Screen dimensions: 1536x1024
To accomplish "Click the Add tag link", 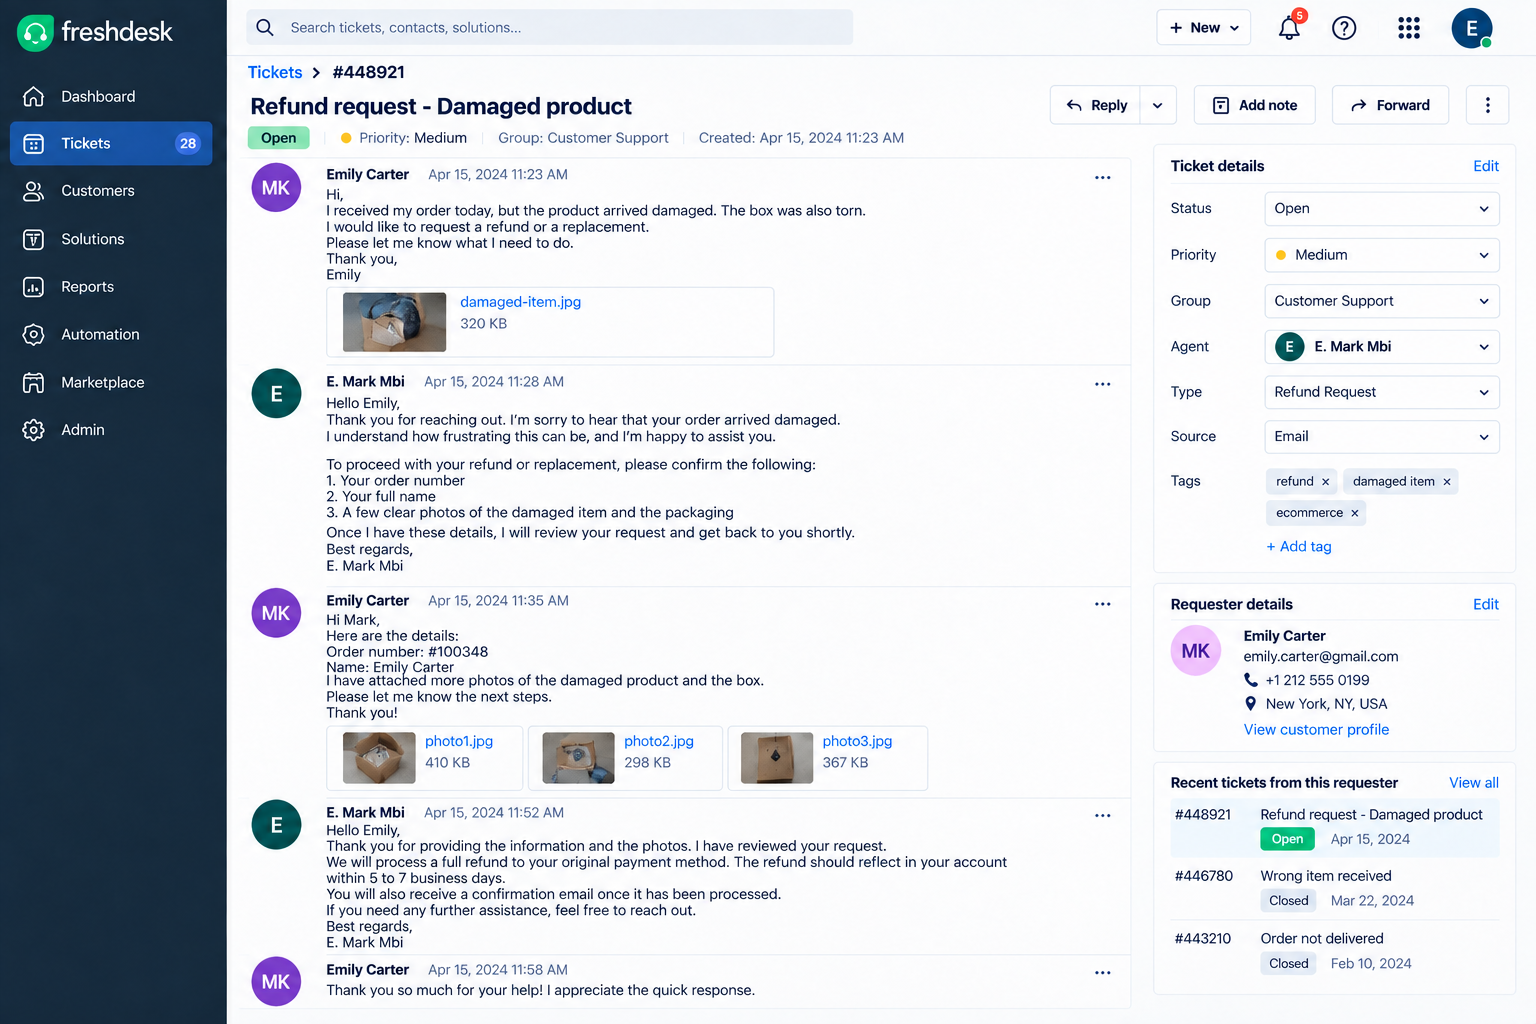I will tap(1299, 547).
